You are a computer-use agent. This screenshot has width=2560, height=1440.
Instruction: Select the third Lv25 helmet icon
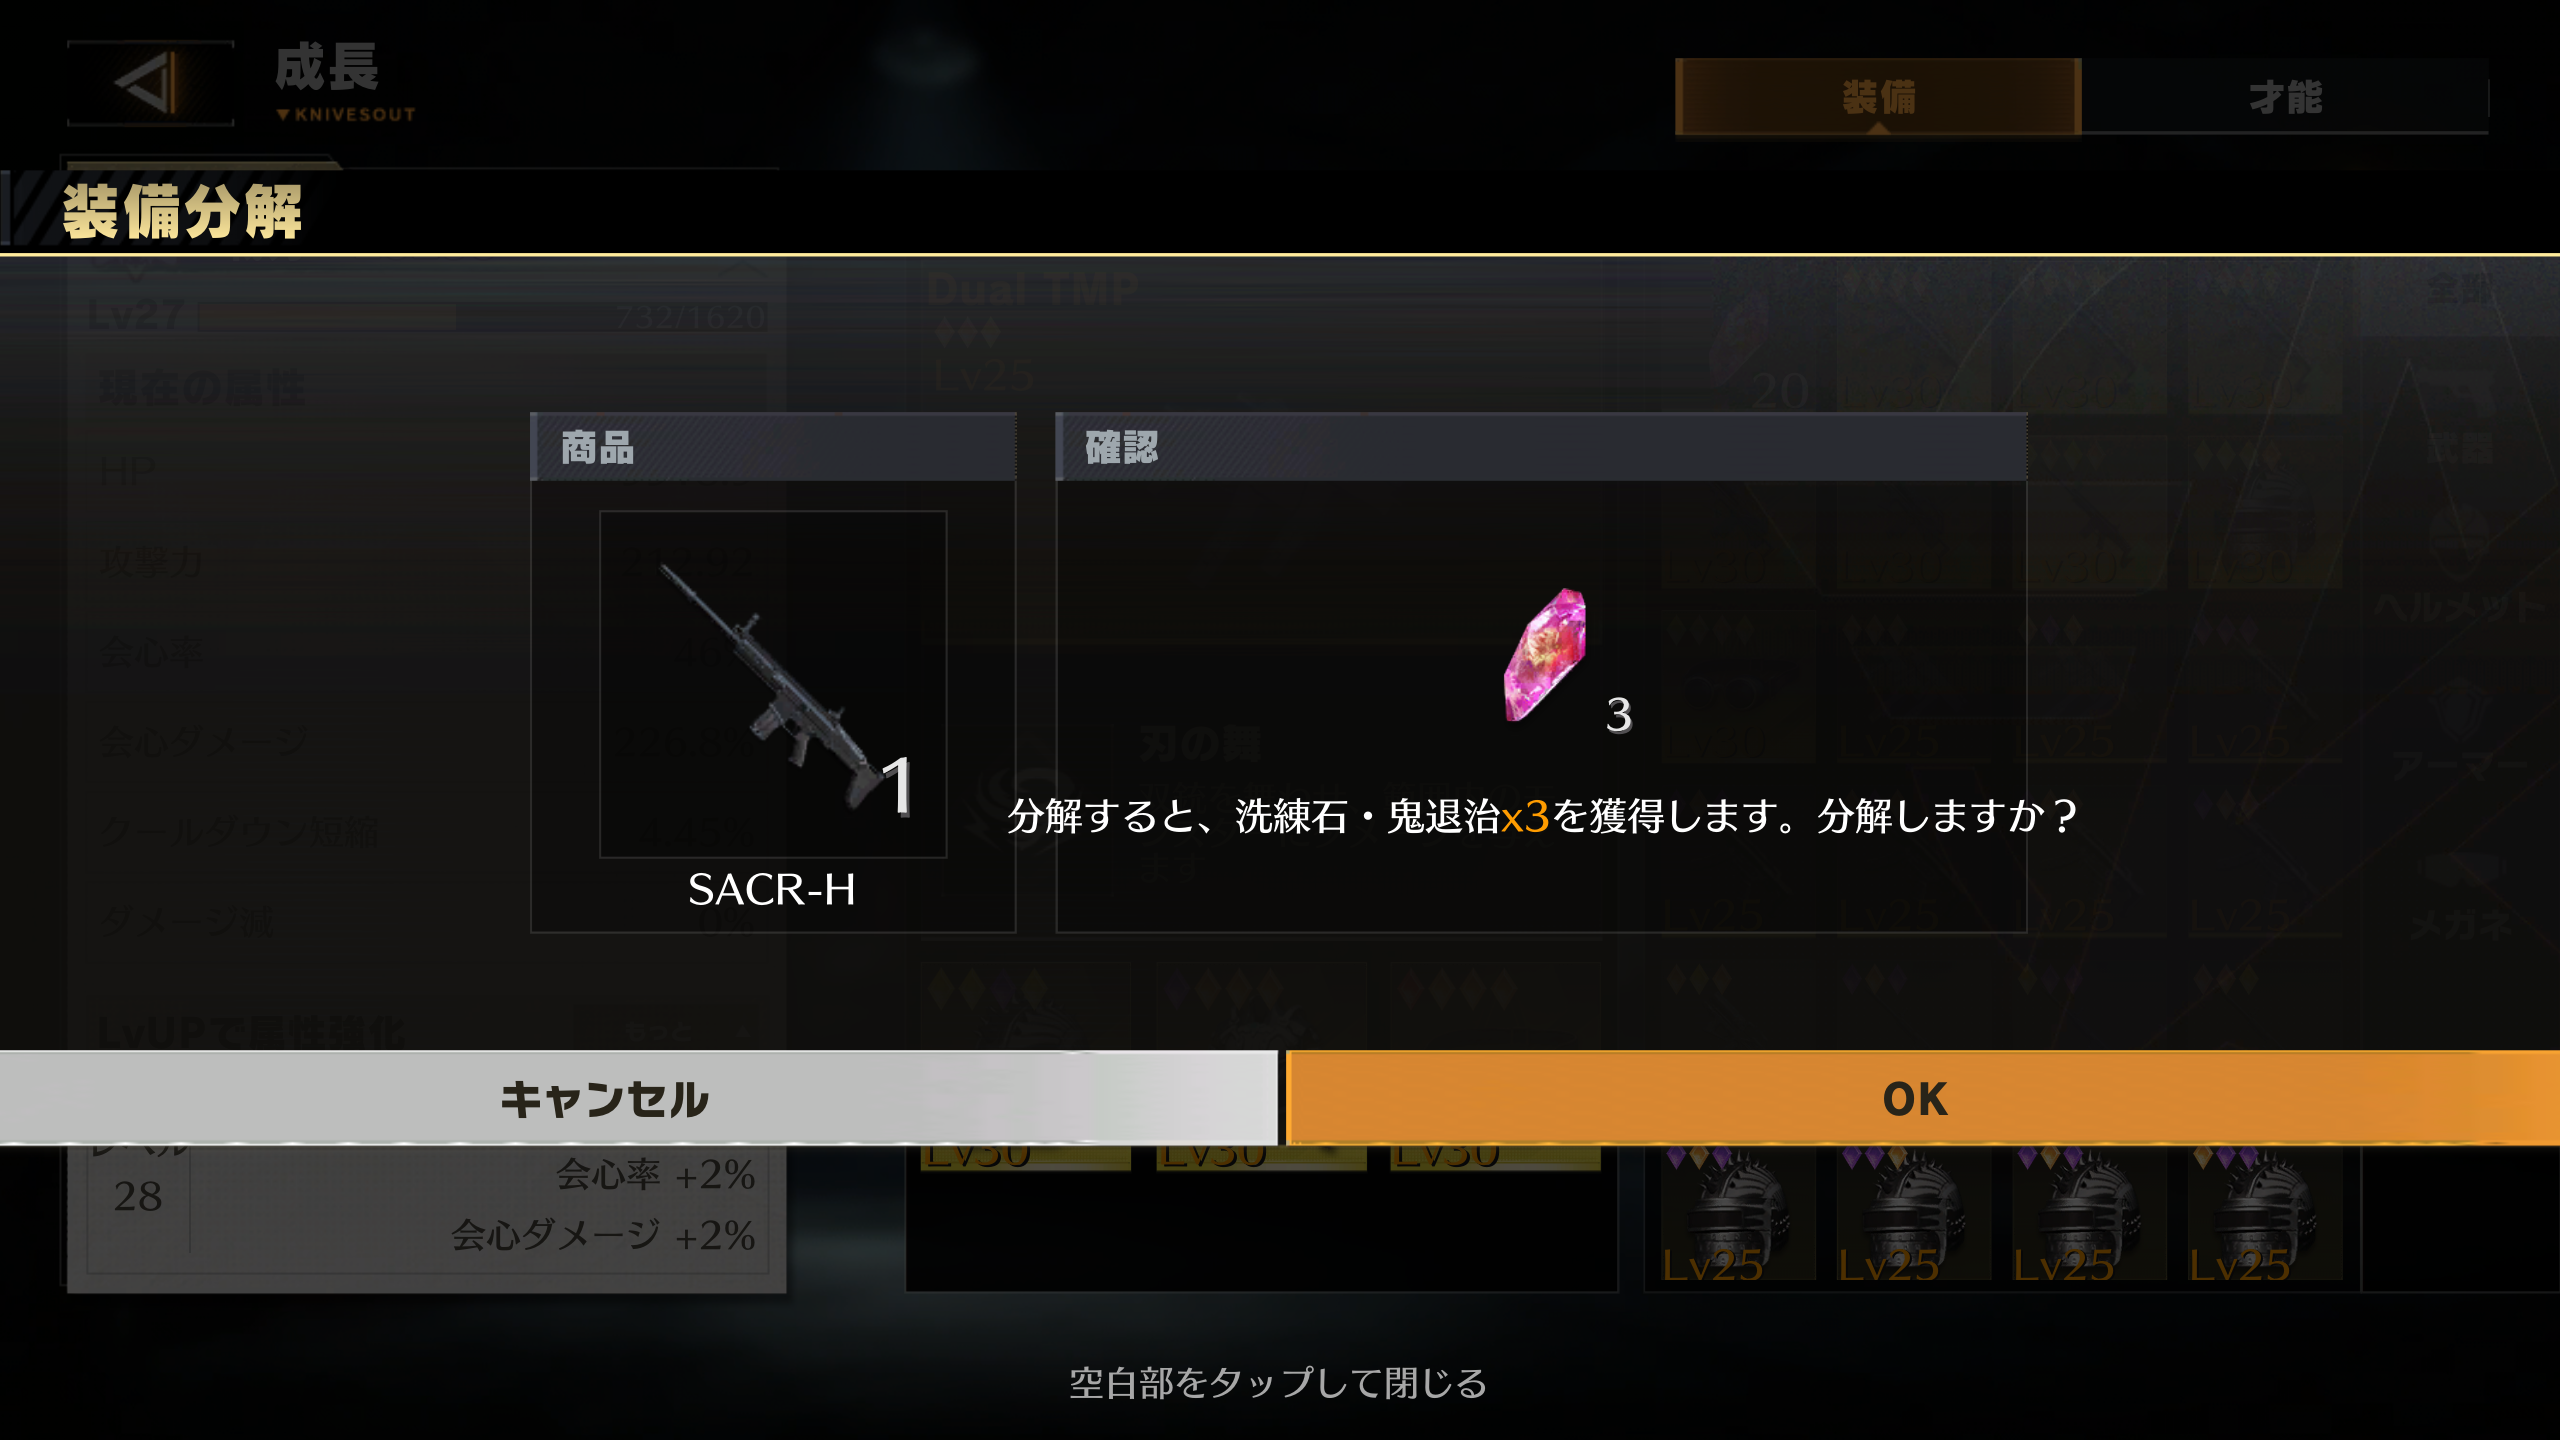[2089, 1214]
